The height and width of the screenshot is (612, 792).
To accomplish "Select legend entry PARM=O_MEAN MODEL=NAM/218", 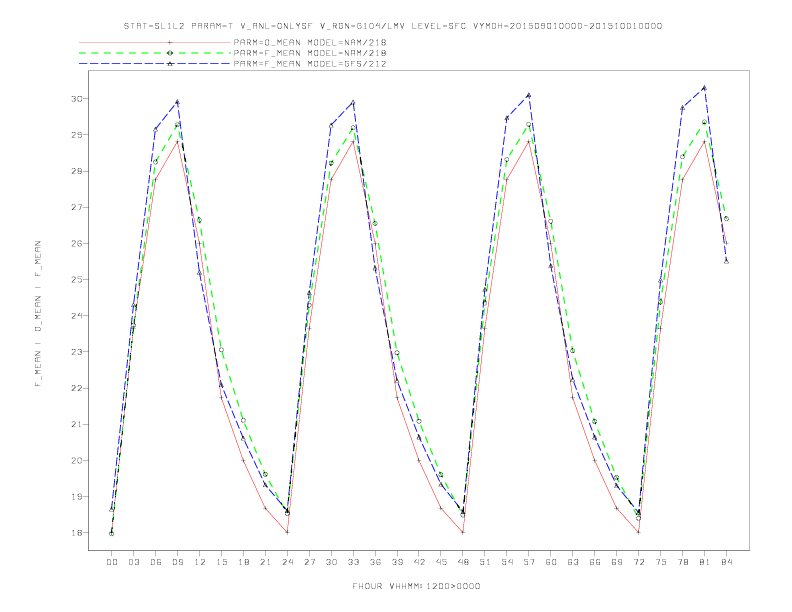I will pos(310,42).
